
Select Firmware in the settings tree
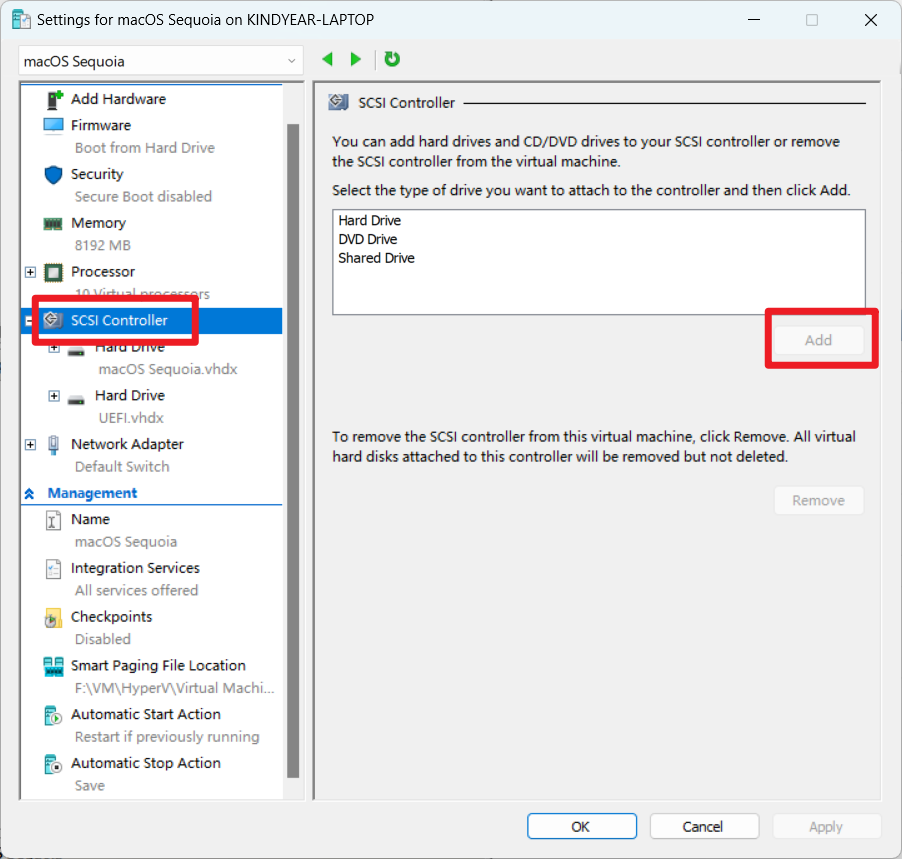click(x=101, y=125)
